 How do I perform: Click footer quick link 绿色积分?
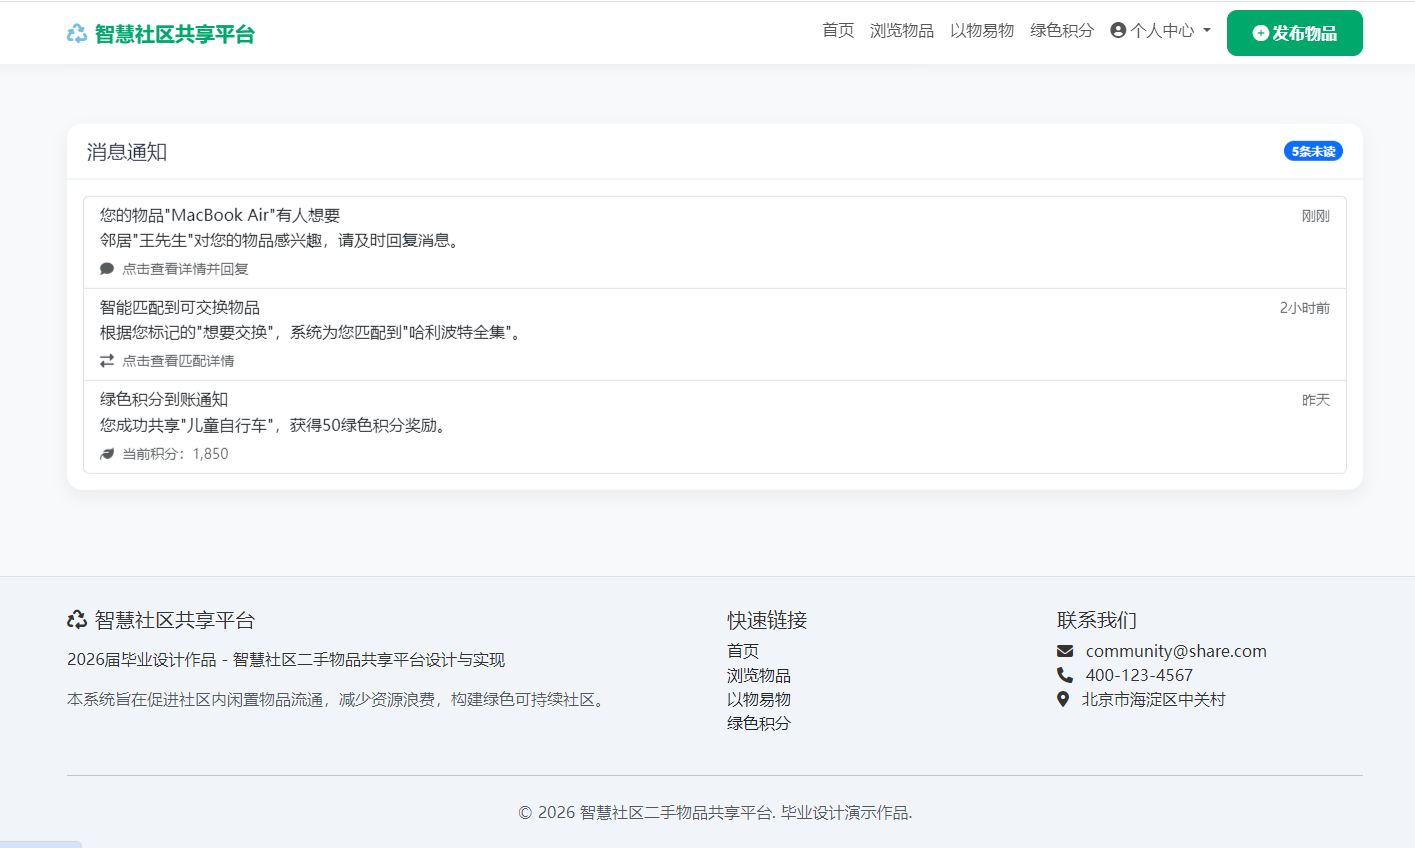(x=759, y=724)
